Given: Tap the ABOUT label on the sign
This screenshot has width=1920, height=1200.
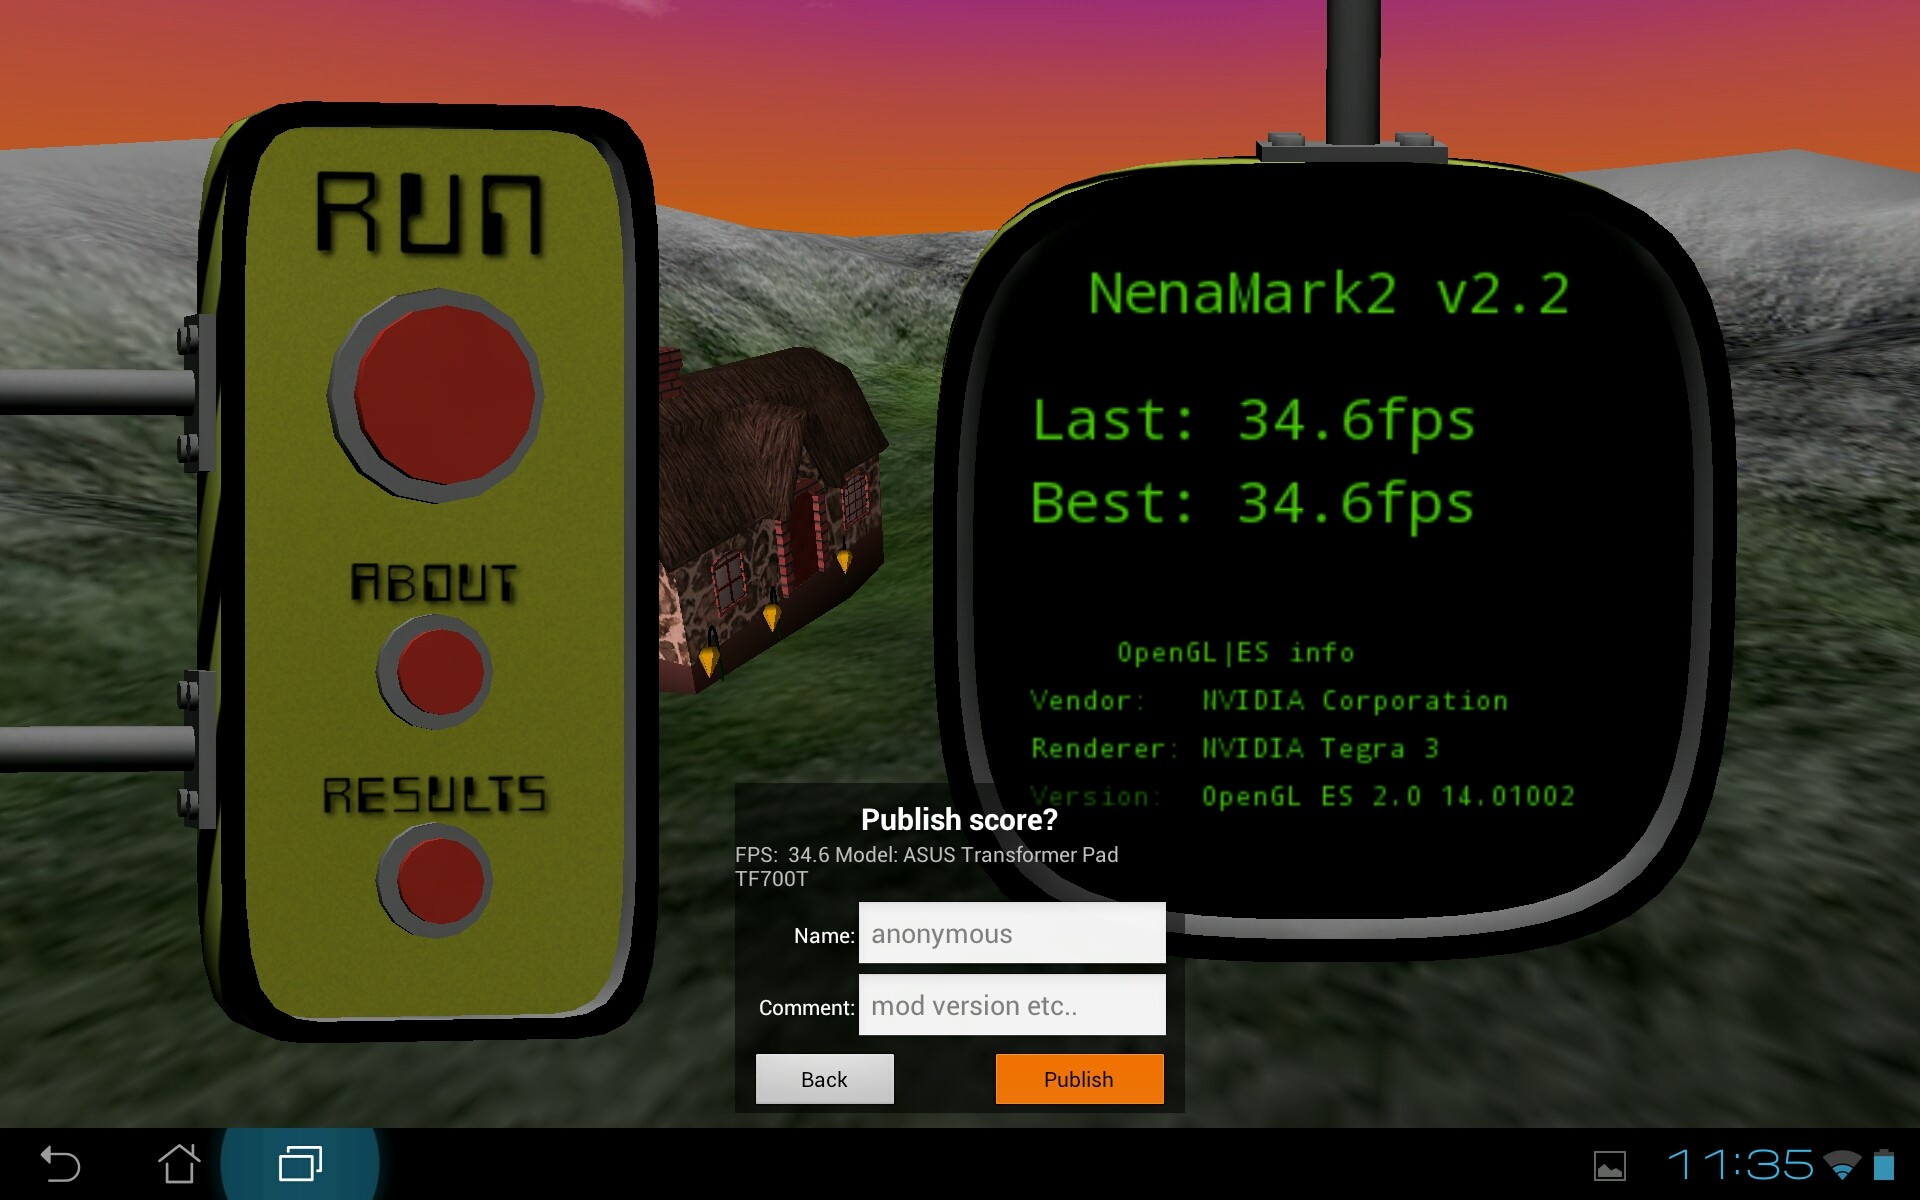Looking at the screenshot, I should click(434, 583).
